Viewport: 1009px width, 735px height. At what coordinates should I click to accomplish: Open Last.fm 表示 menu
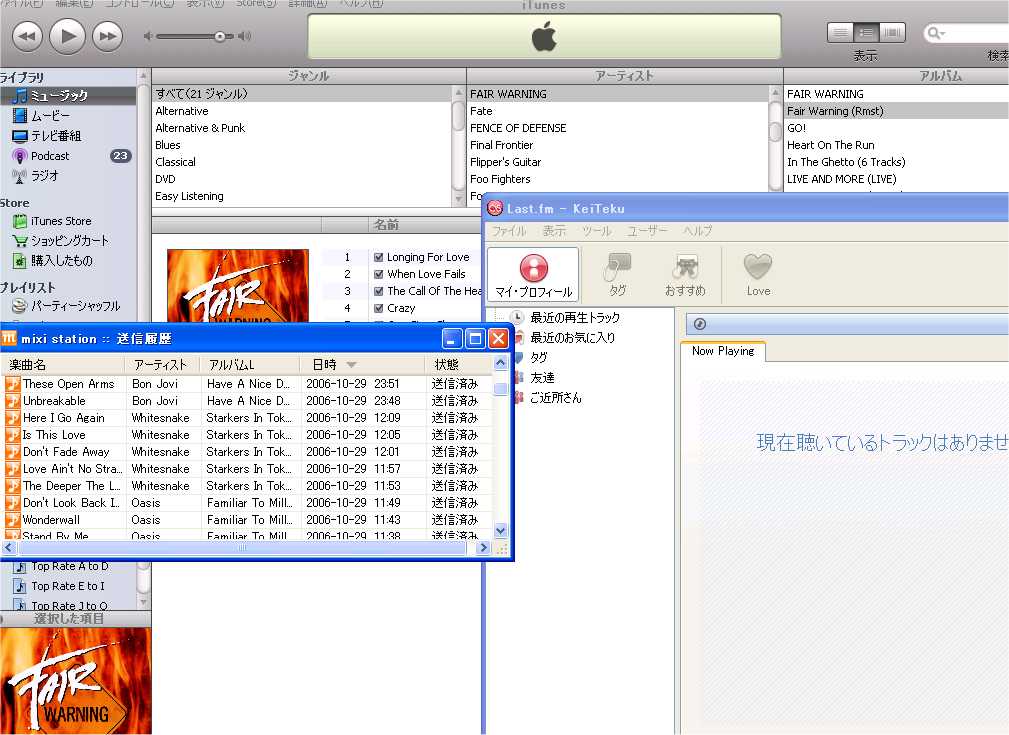[x=554, y=231]
